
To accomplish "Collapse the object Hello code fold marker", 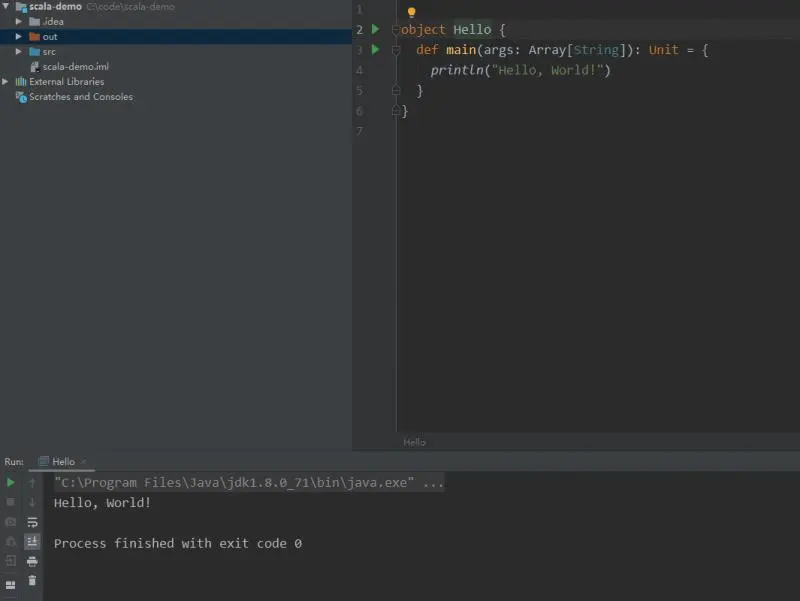I will pos(395,30).
